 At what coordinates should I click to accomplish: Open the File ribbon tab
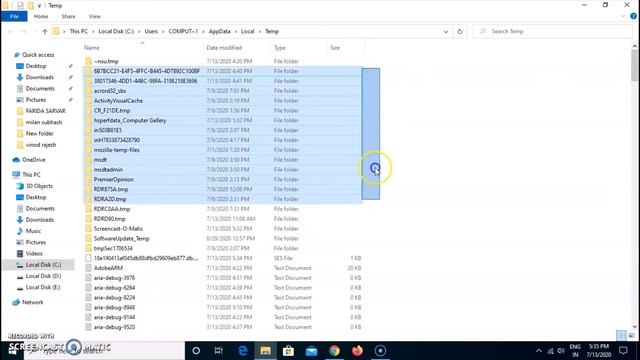14,16
